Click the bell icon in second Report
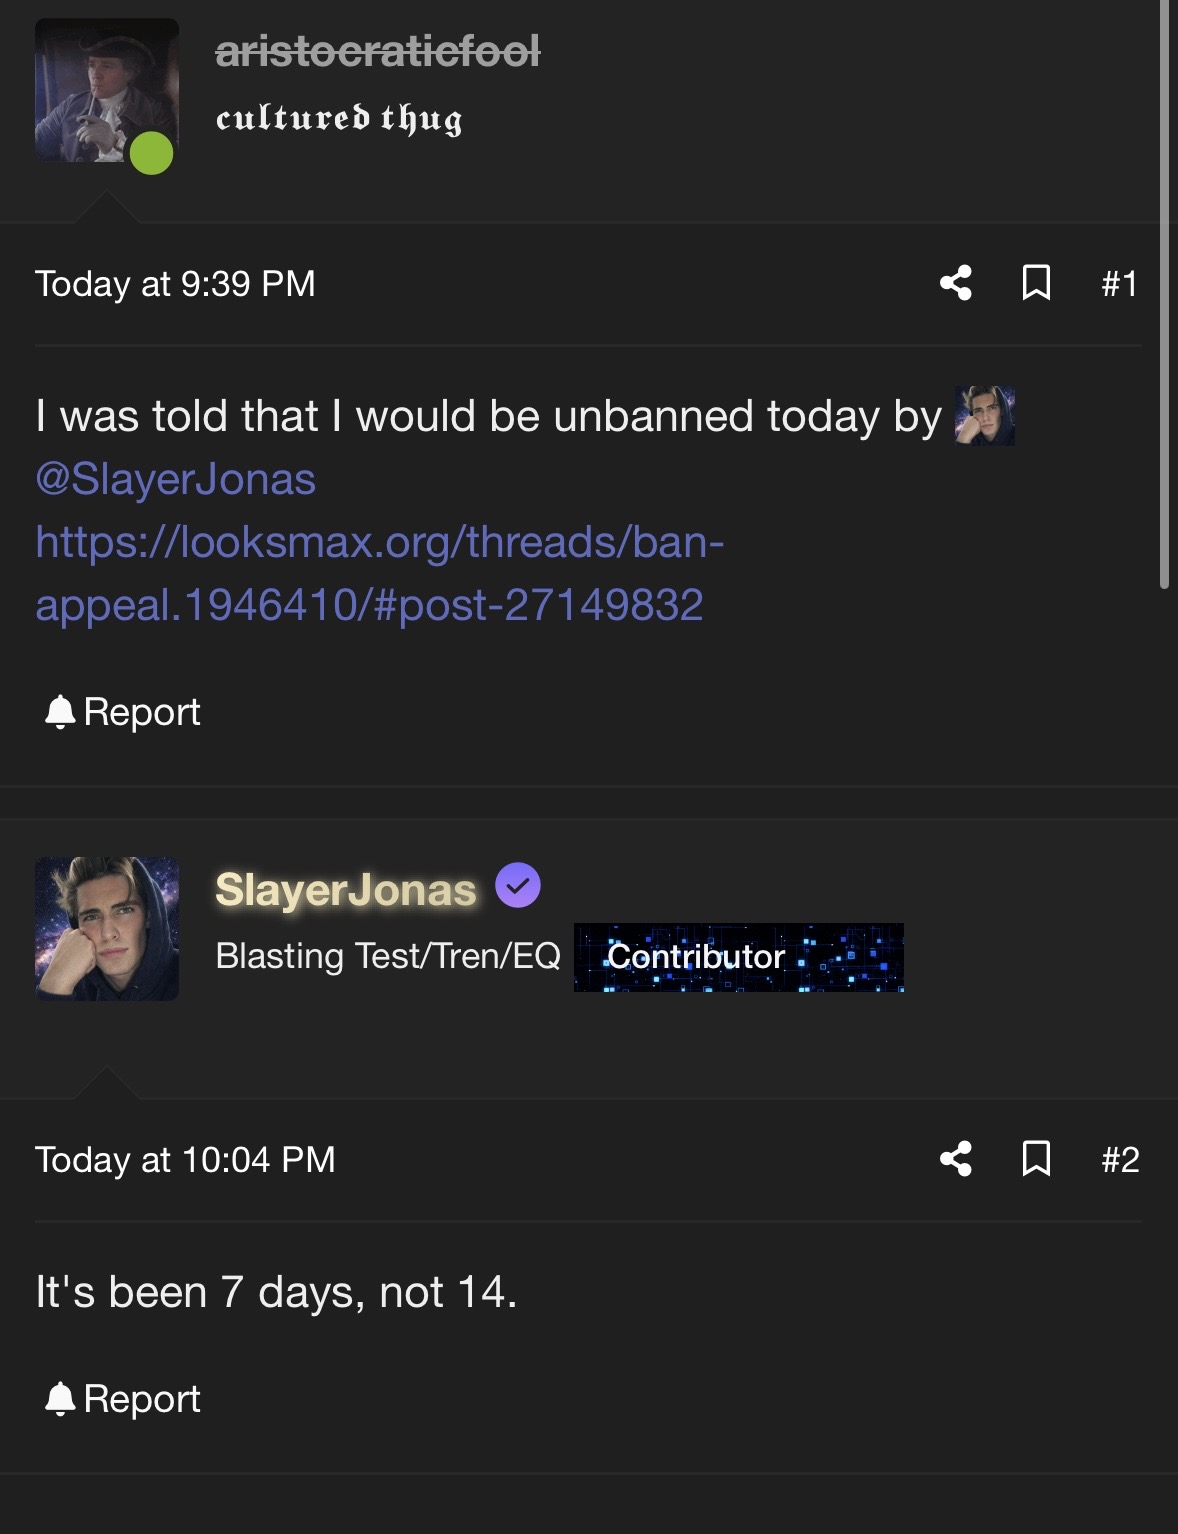1178x1534 pixels. 60,1398
